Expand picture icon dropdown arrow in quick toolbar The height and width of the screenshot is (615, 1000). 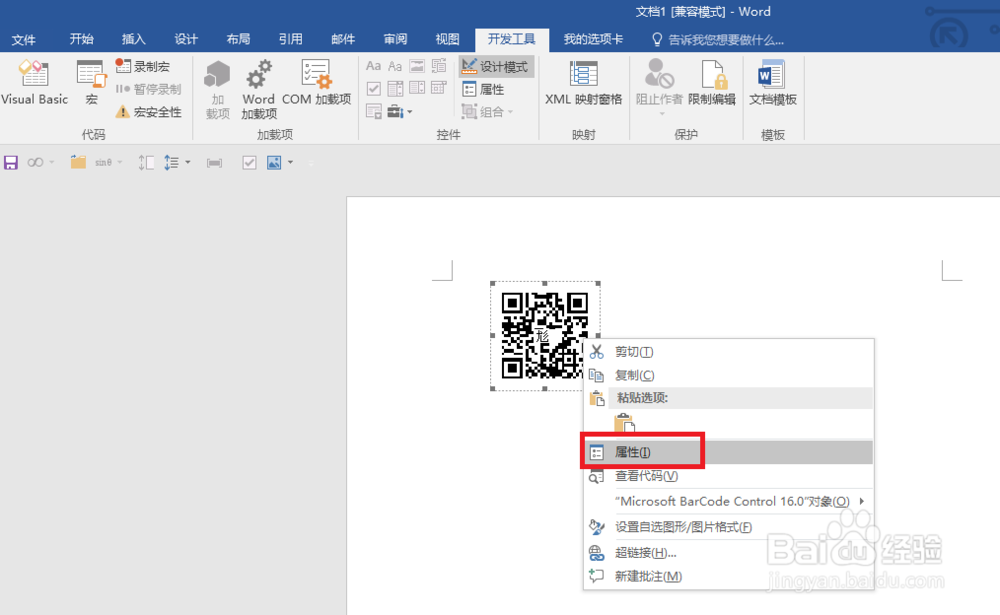point(290,163)
